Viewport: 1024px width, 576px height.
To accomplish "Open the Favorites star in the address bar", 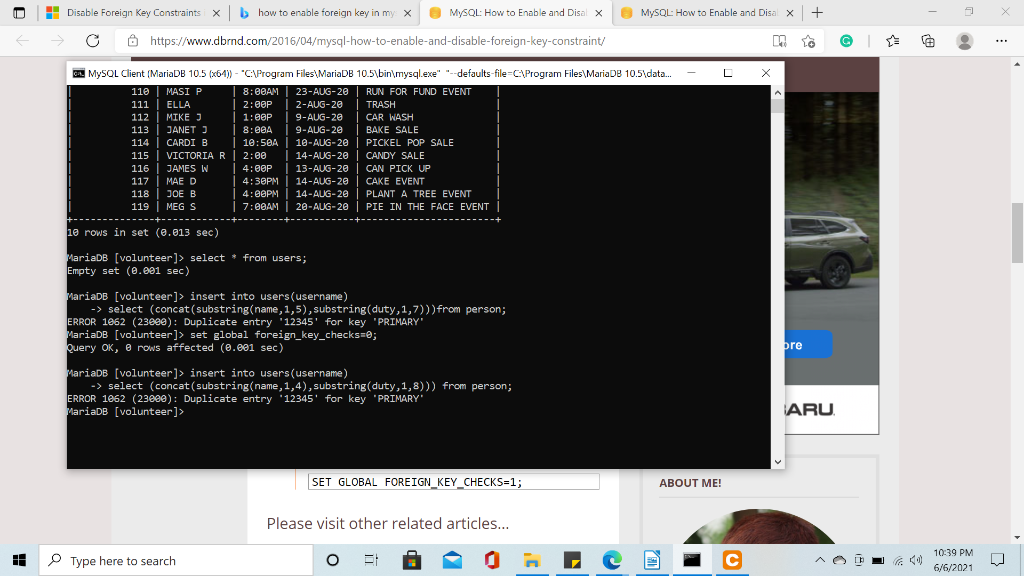I will (x=807, y=42).
